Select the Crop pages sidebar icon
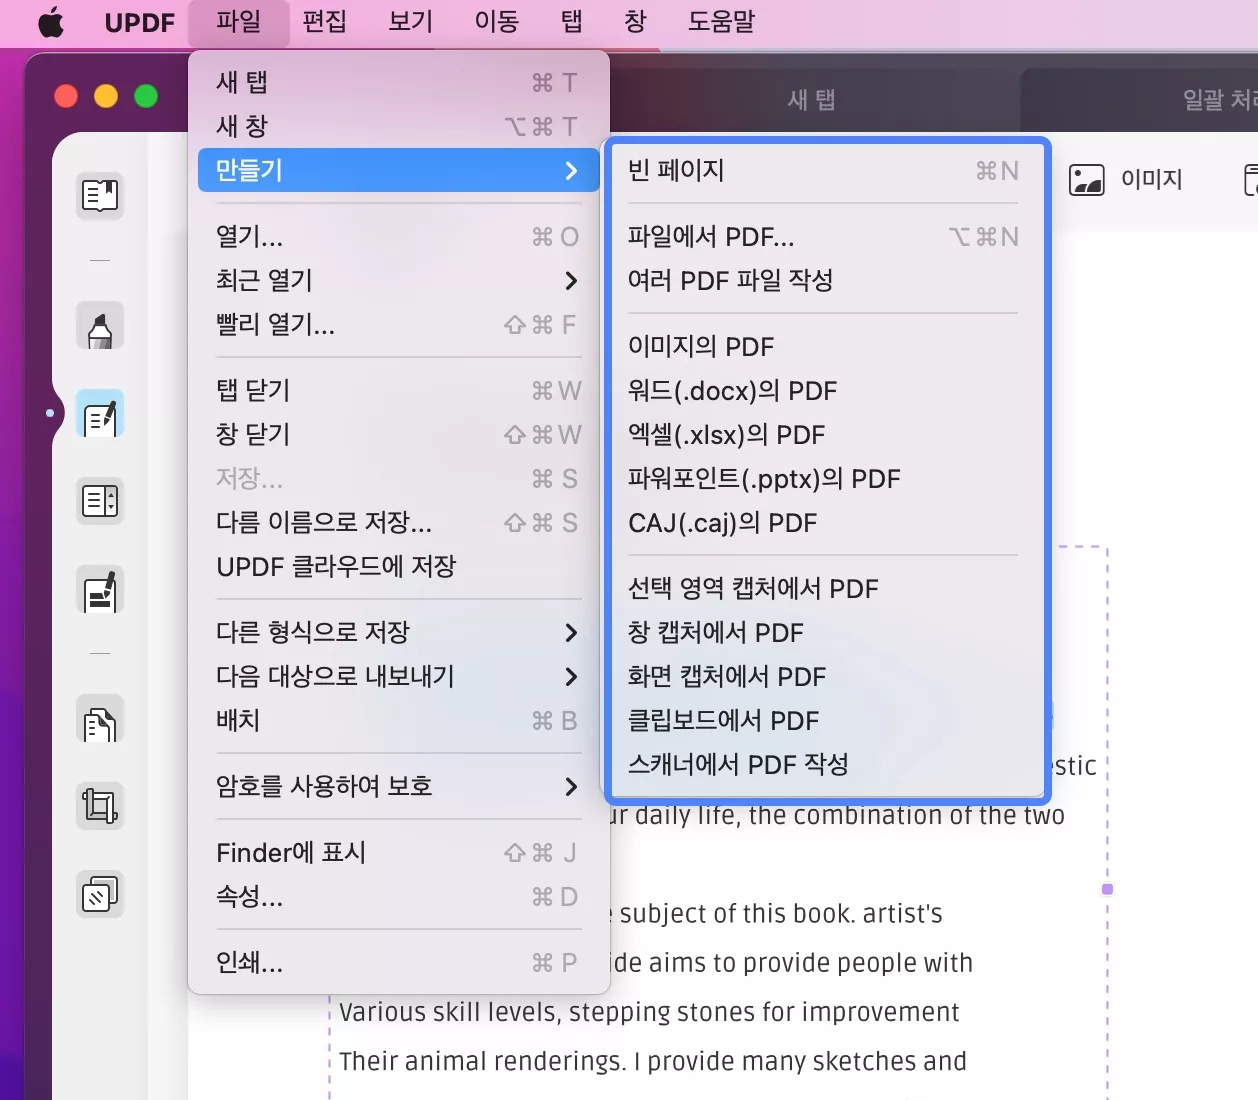The height and width of the screenshot is (1100, 1258). 100,806
